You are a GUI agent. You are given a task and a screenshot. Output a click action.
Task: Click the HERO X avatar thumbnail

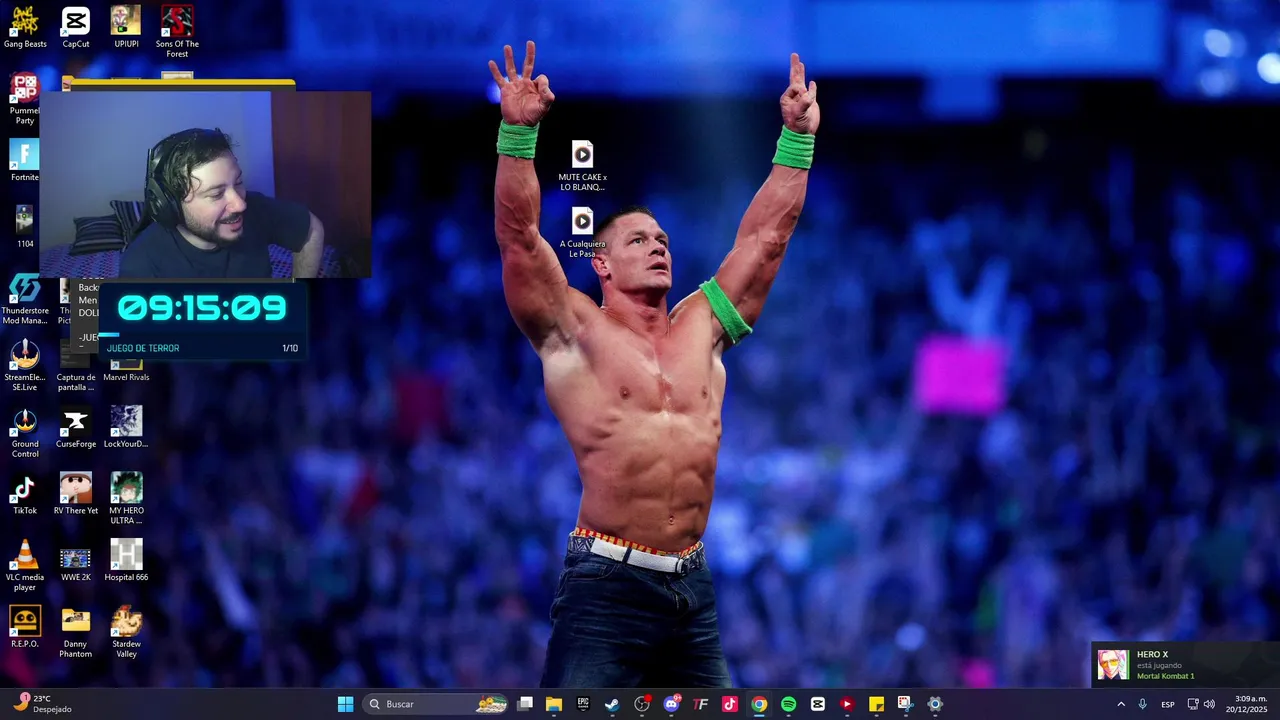tap(1113, 665)
